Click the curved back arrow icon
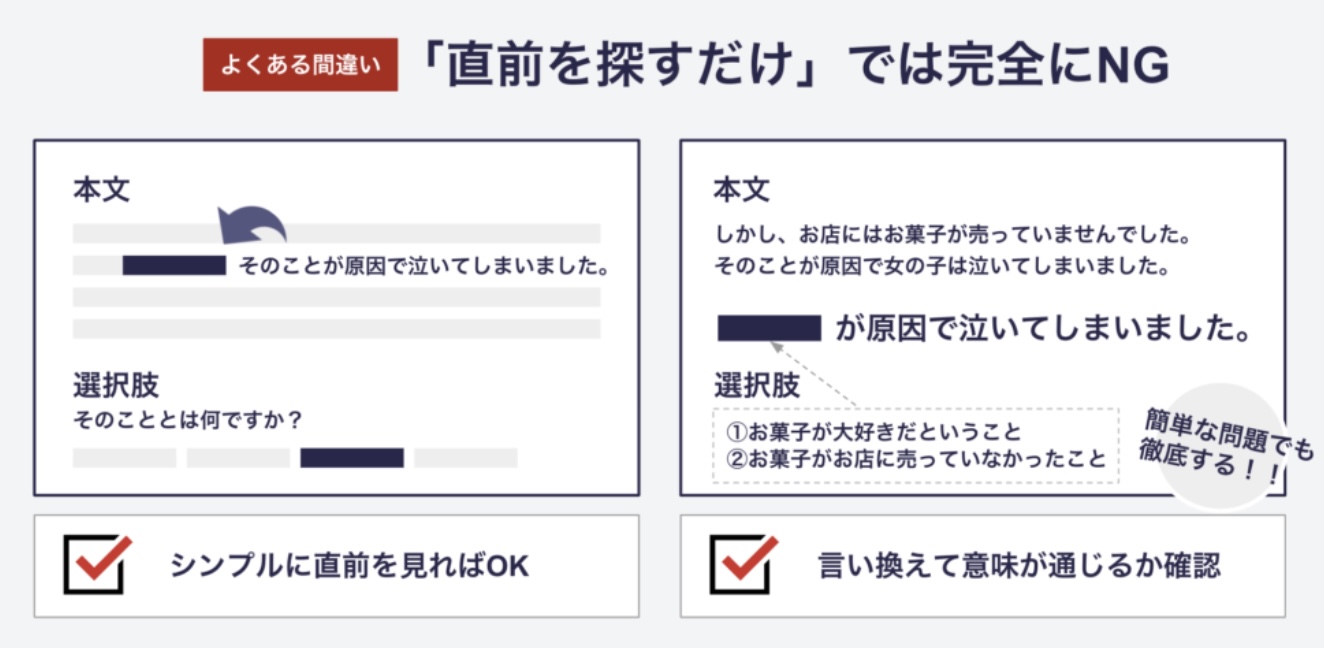The image size is (1324, 648). point(252,225)
